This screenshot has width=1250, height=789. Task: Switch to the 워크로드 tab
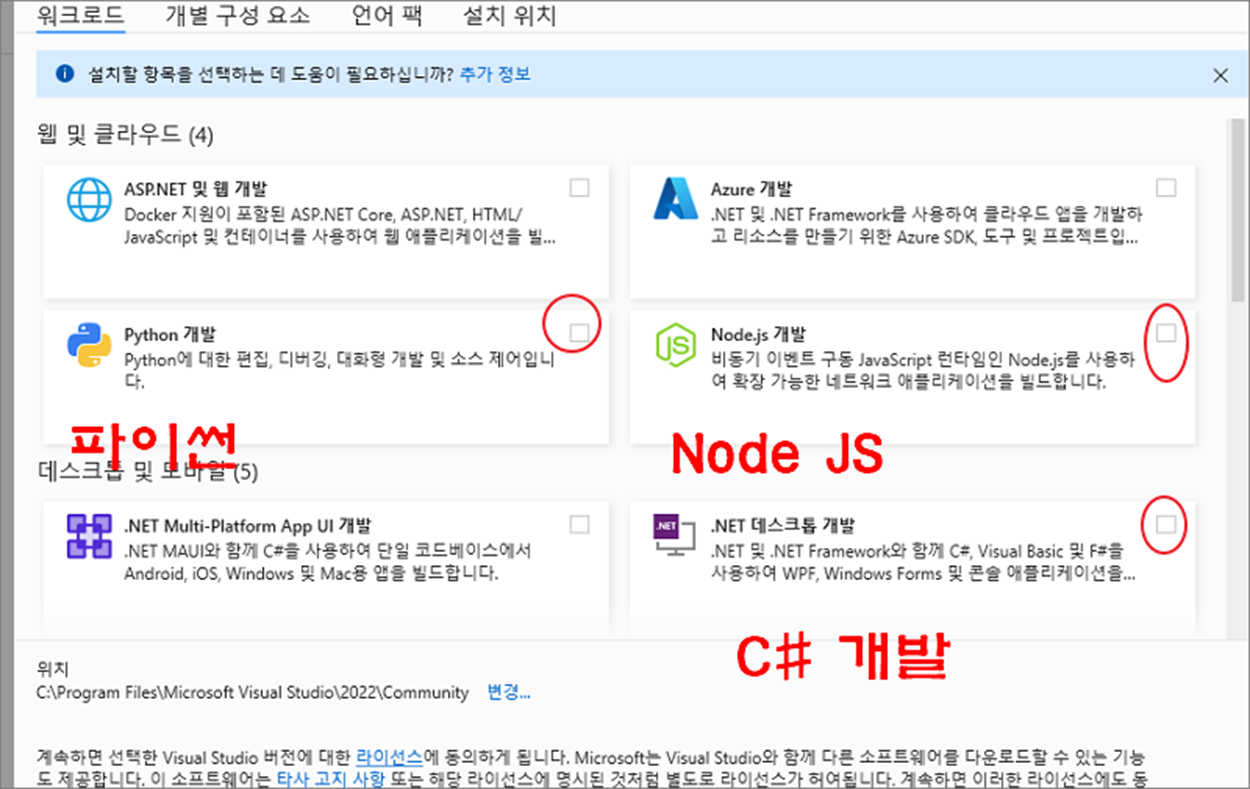[x=80, y=15]
